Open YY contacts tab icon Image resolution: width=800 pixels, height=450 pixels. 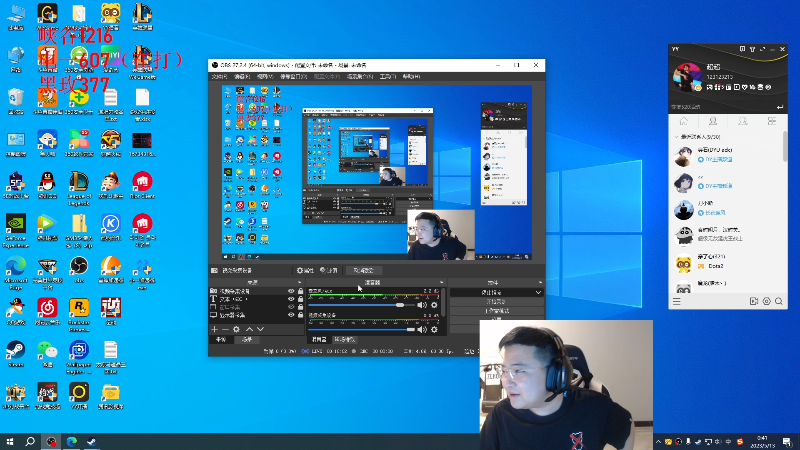point(713,121)
